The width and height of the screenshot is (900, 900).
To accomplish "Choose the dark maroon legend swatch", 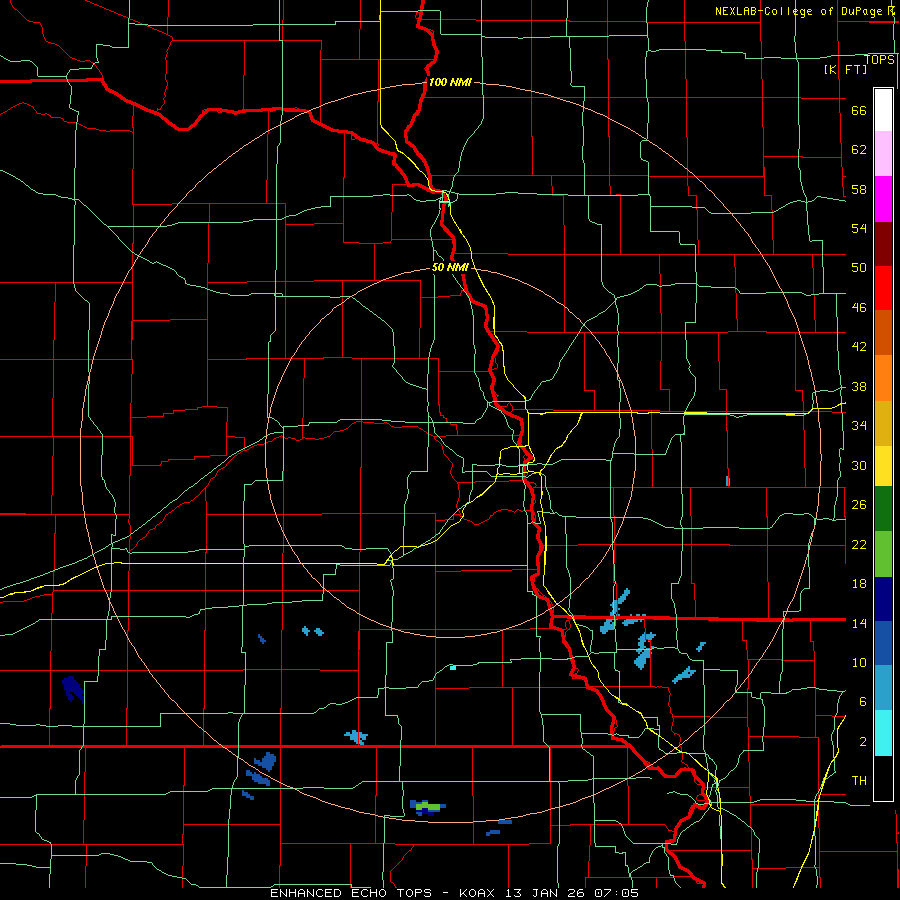I will [883, 244].
